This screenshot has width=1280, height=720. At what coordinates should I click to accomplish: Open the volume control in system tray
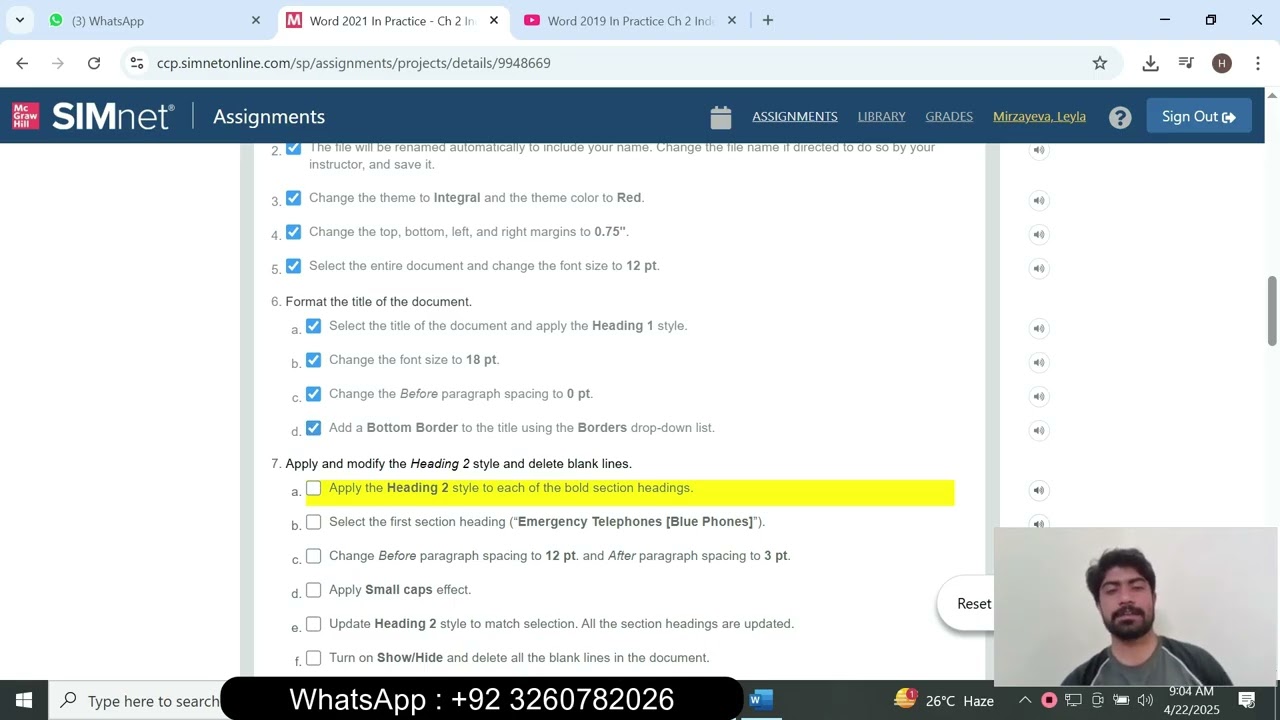pyautogui.click(x=1145, y=700)
